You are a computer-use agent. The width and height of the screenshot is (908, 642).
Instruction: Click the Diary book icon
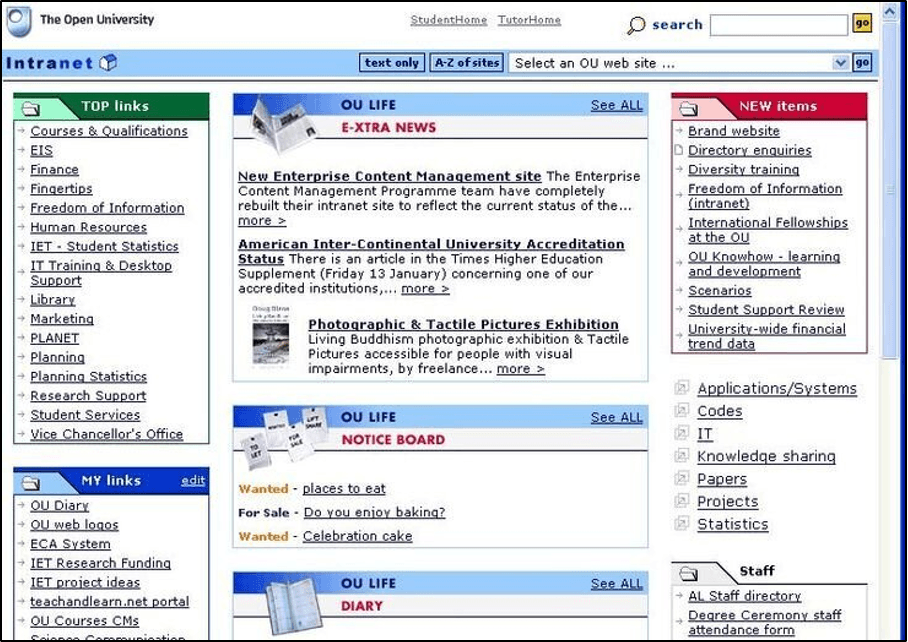[291, 604]
